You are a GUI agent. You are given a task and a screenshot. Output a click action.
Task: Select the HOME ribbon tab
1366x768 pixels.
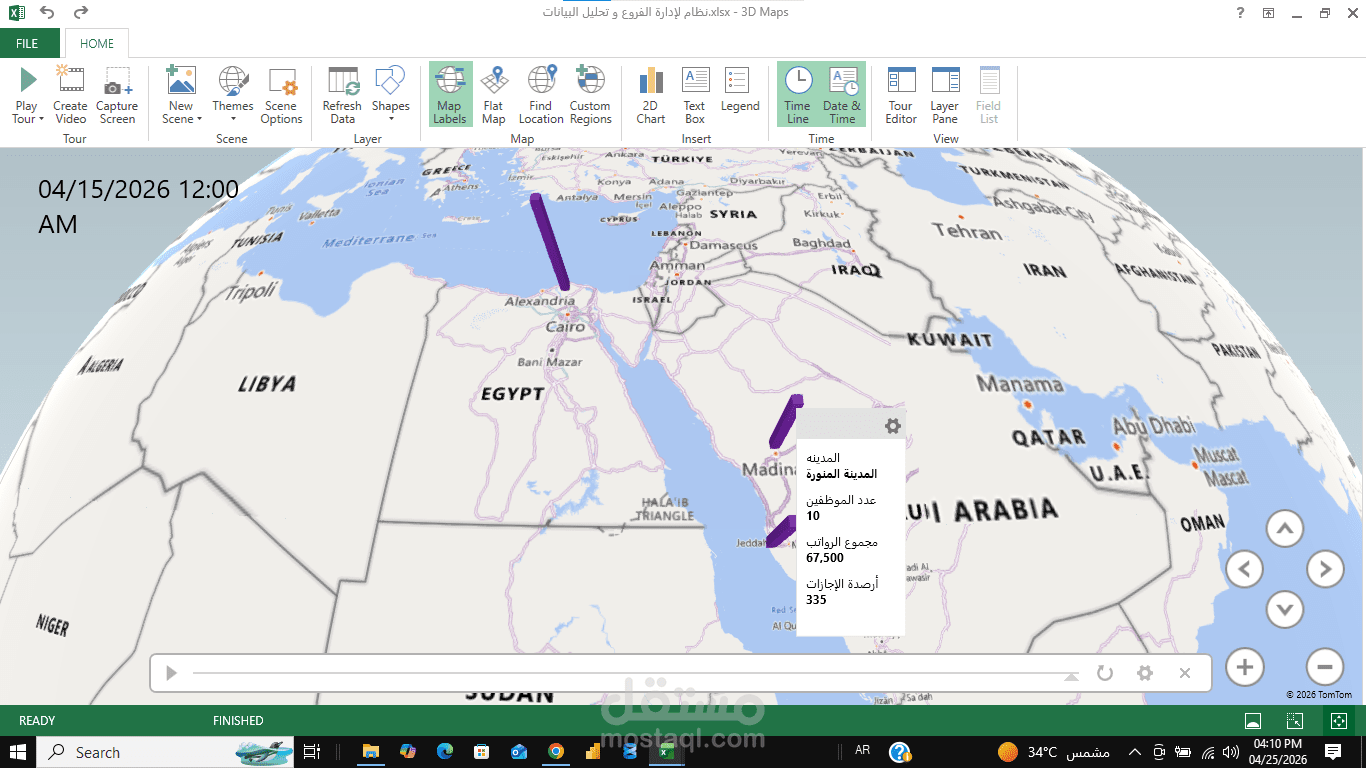pyautogui.click(x=97, y=44)
